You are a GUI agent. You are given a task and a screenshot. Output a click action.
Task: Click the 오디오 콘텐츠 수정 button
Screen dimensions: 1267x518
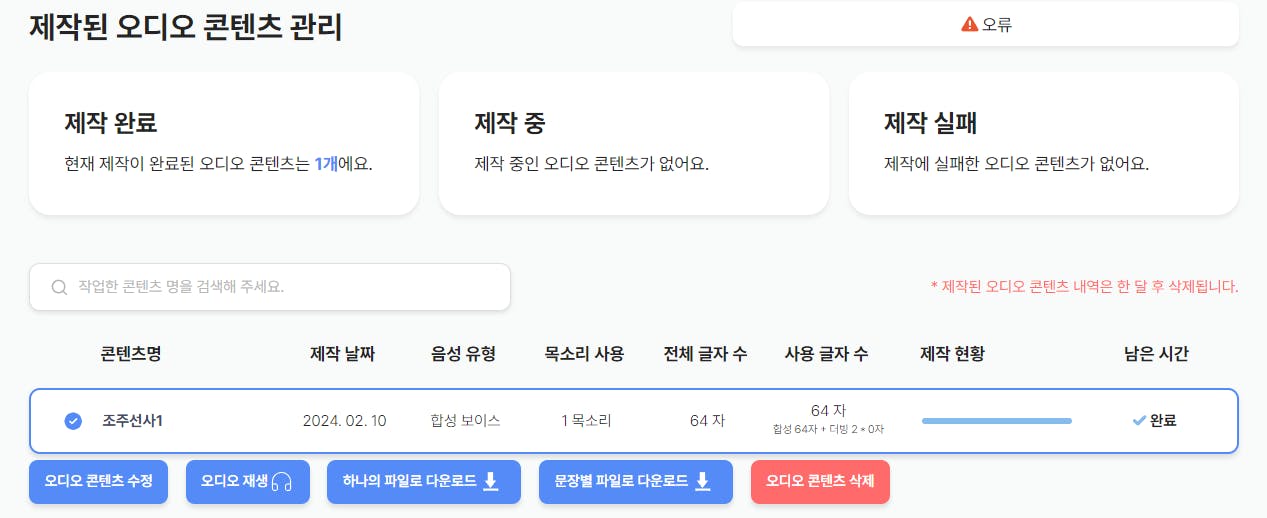click(x=98, y=481)
